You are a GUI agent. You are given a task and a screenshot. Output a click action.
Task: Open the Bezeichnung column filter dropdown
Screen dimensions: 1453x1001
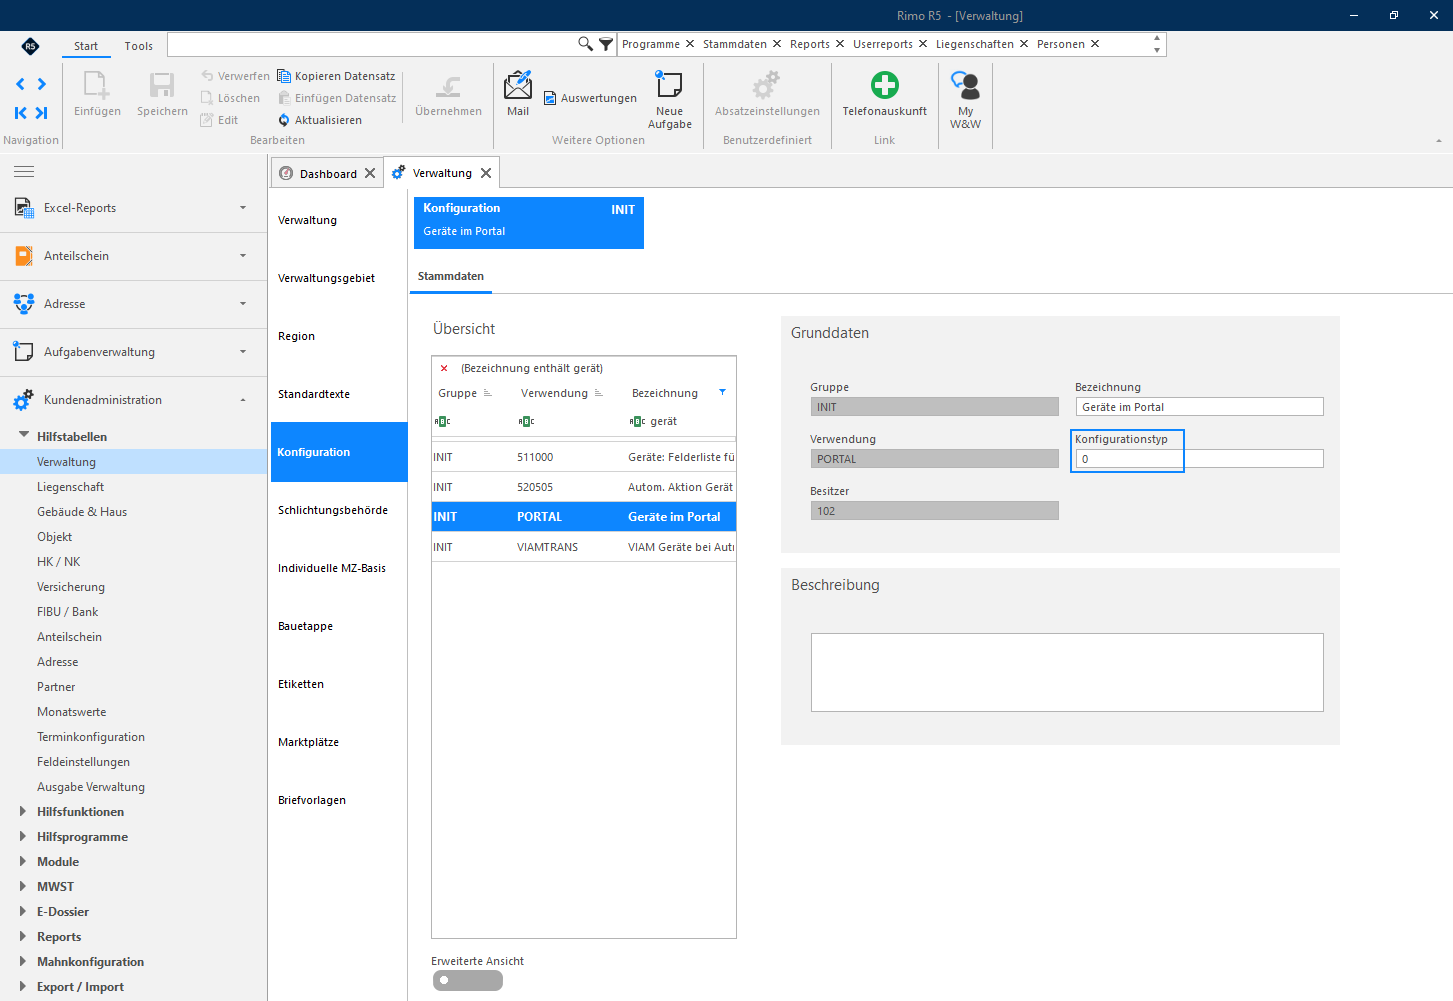point(722,392)
